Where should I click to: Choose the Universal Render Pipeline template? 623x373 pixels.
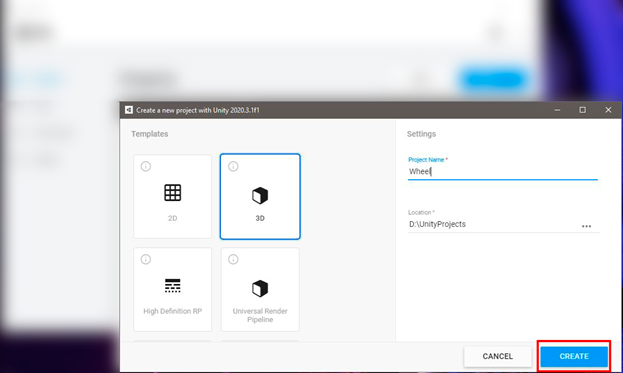[260, 290]
